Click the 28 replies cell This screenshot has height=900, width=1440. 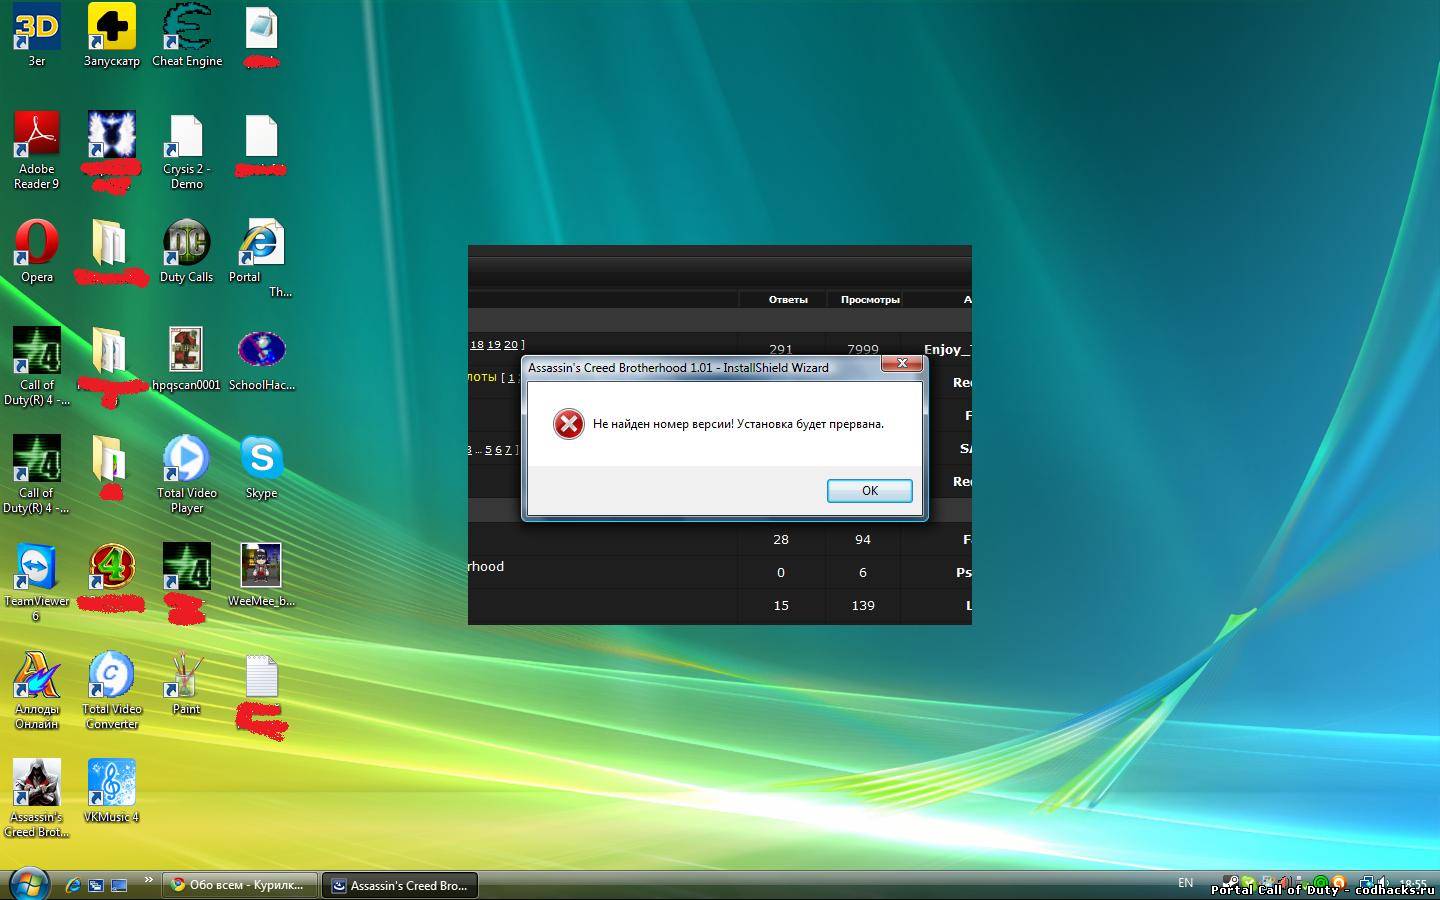click(x=781, y=539)
